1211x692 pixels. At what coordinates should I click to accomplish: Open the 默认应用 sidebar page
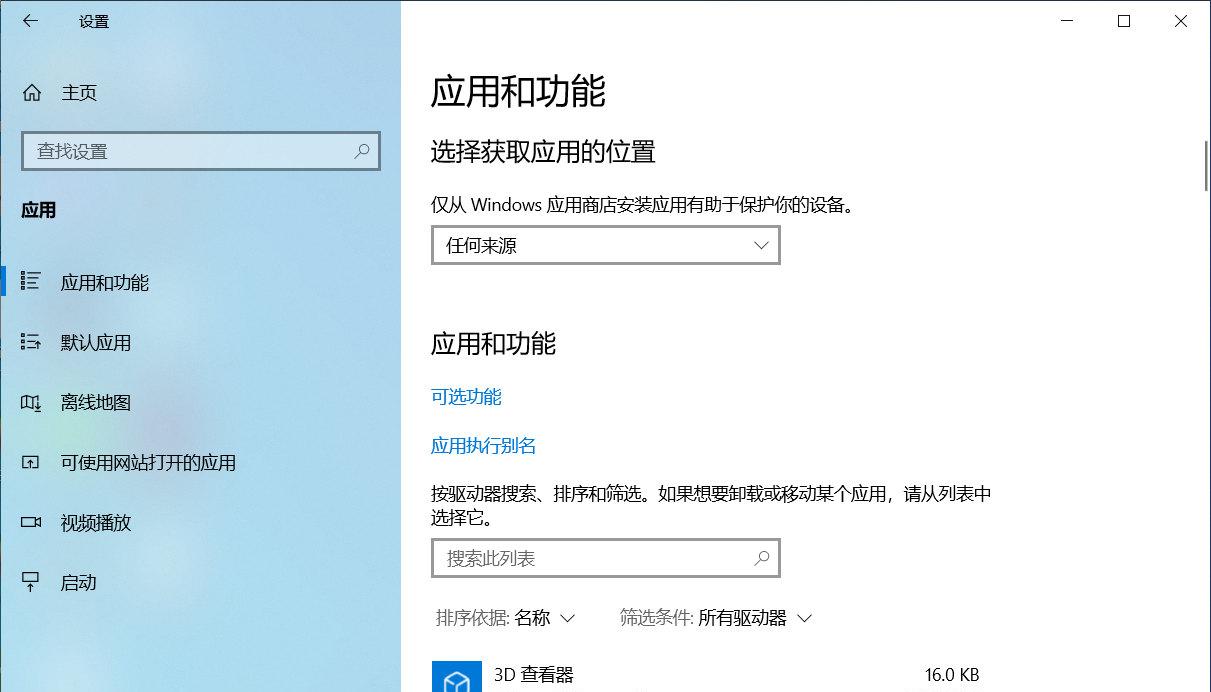200,342
